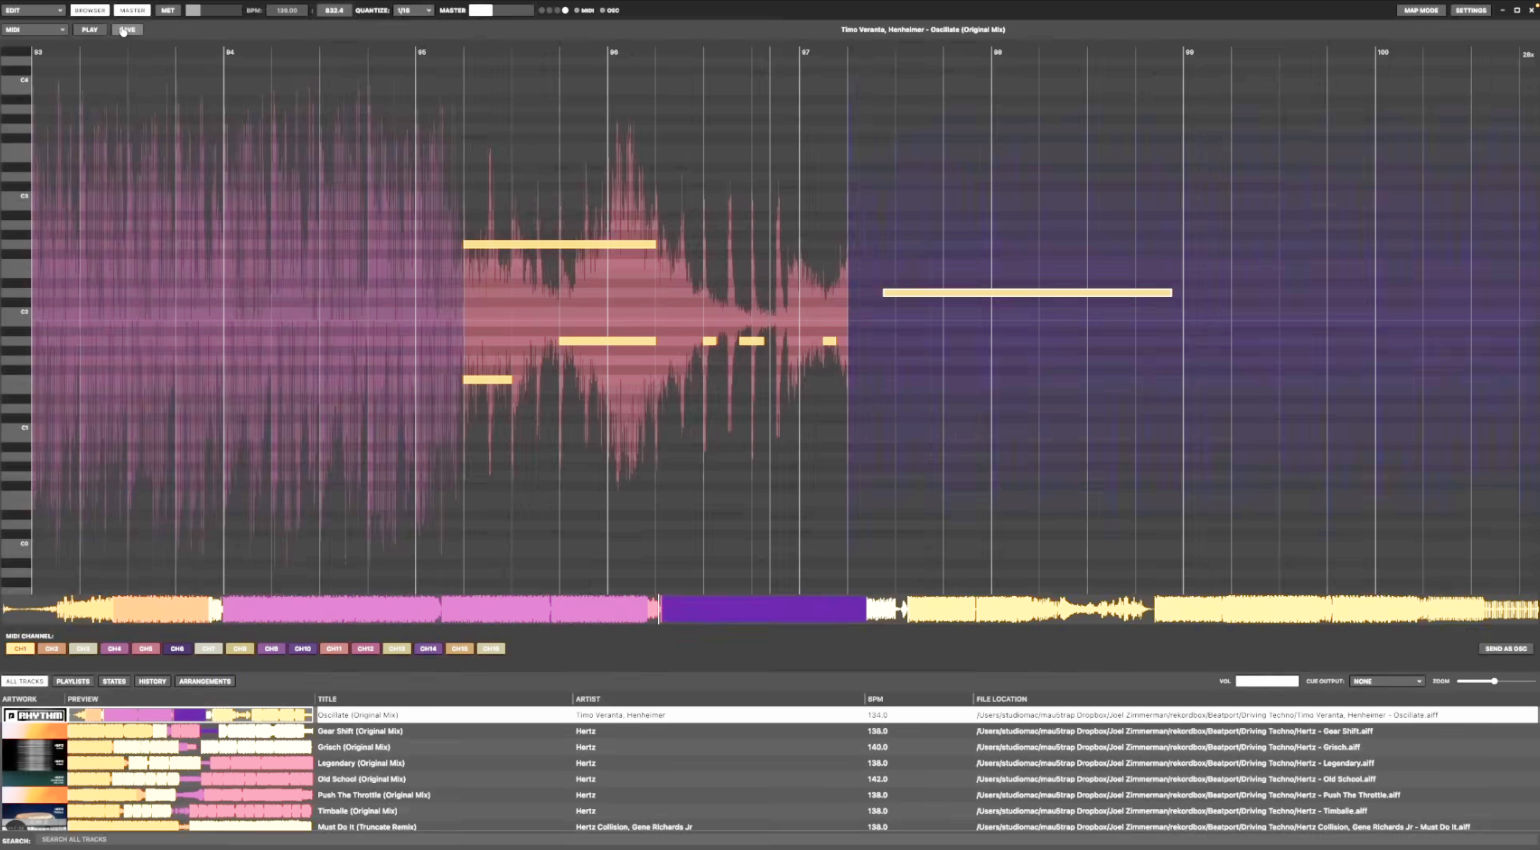Image resolution: width=1540 pixels, height=850 pixels.
Task: Sort tracks by ARTIST column header
Action: 588,699
